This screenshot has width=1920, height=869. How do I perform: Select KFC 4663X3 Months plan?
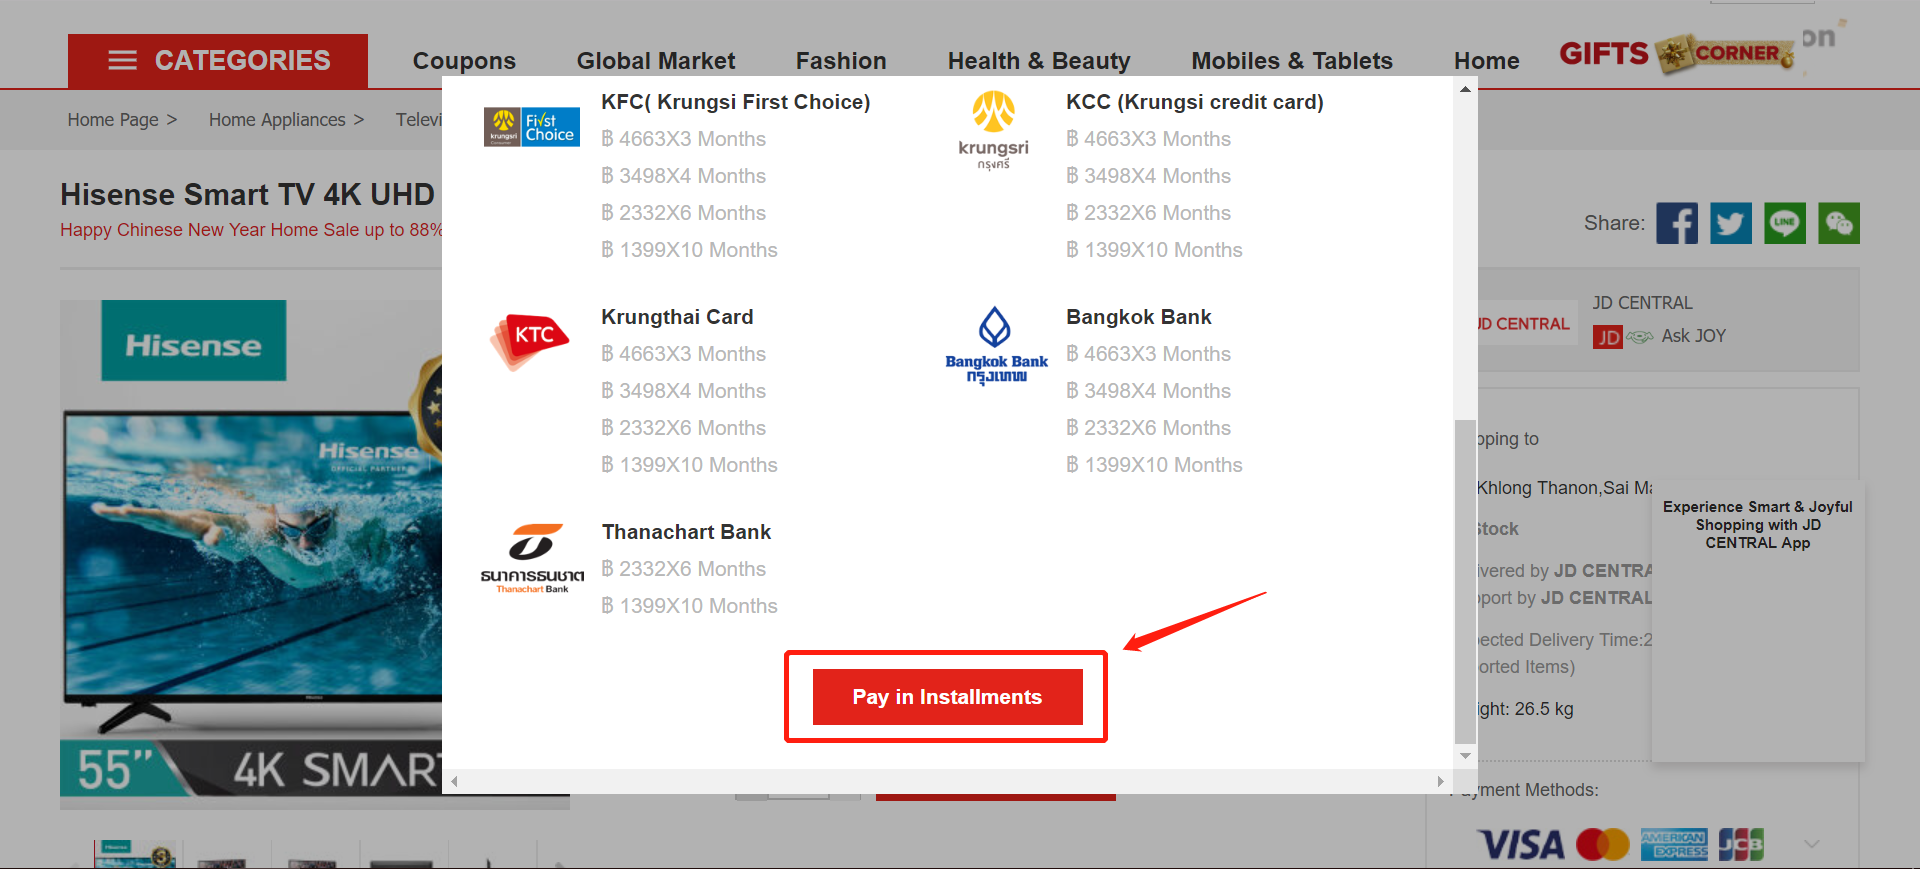(x=683, y=139)
